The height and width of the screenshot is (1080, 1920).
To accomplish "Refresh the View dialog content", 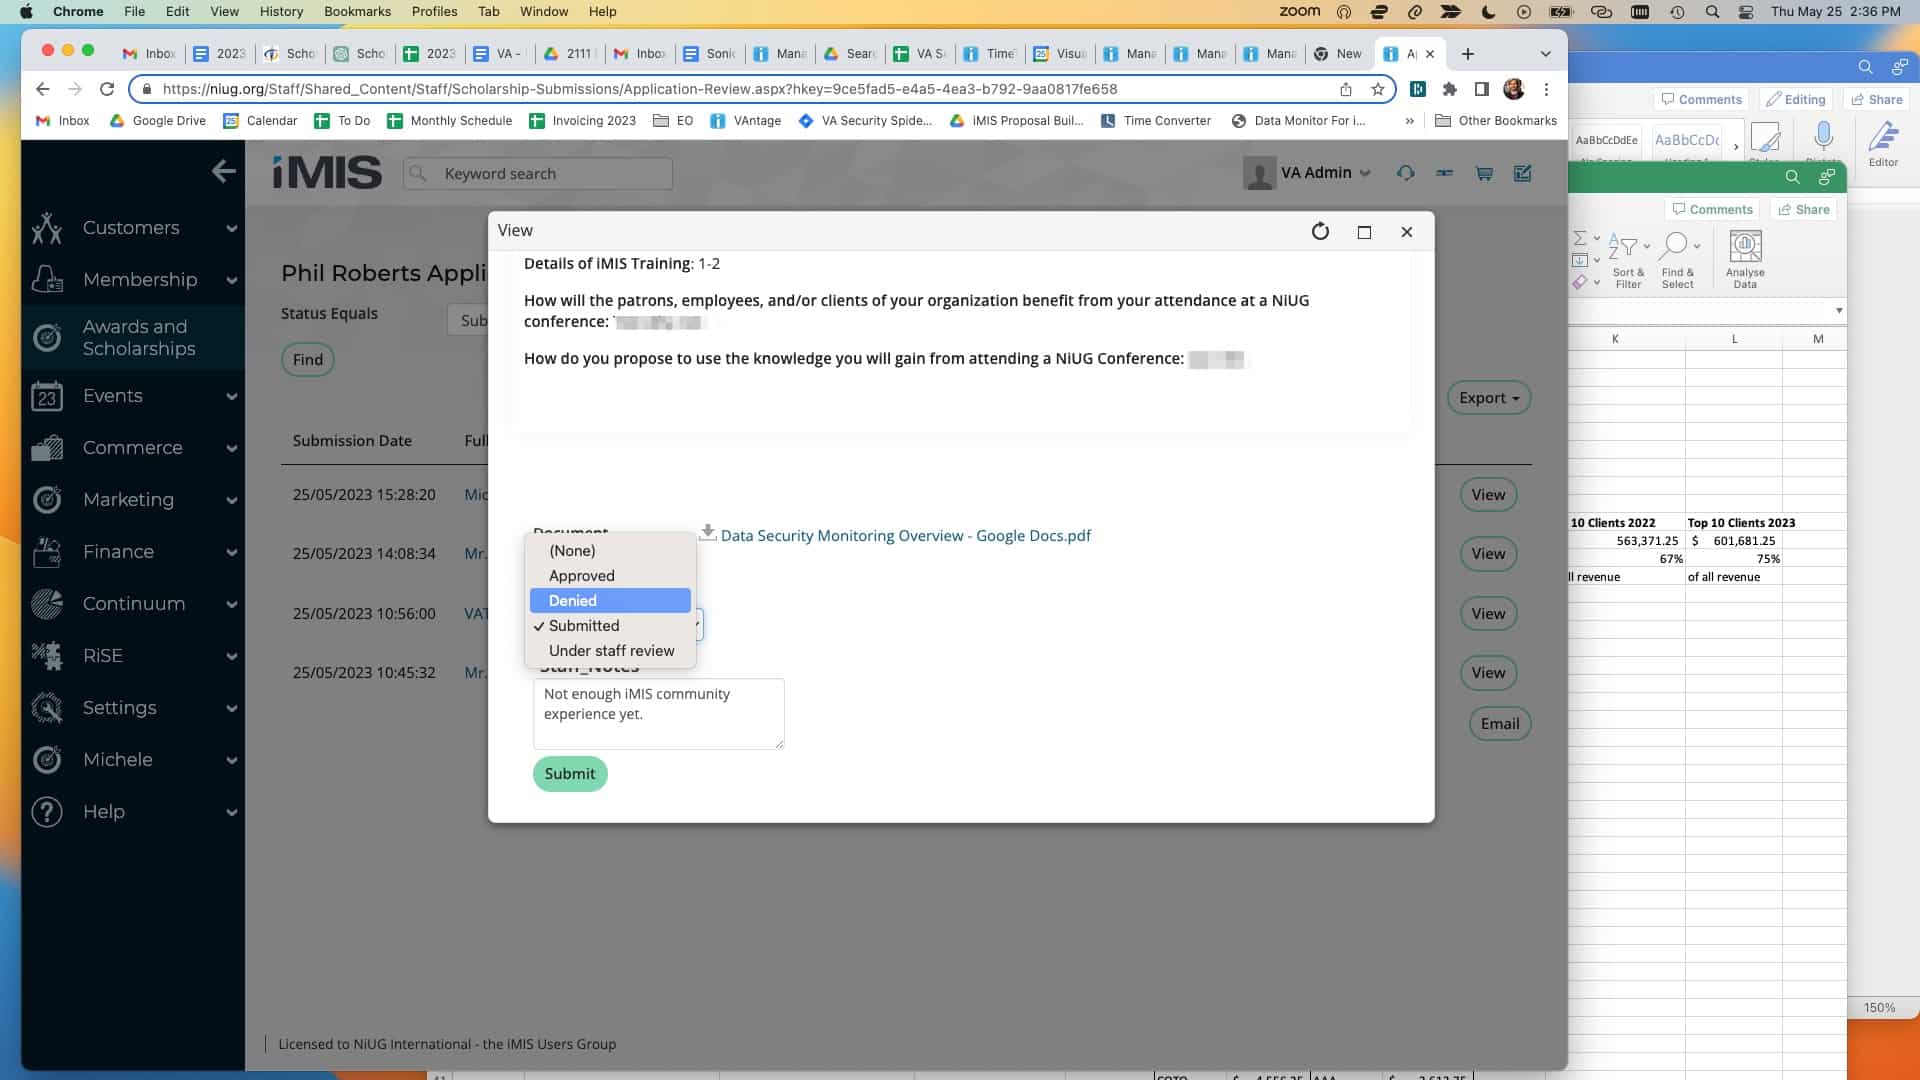I will click(1320, 232).
